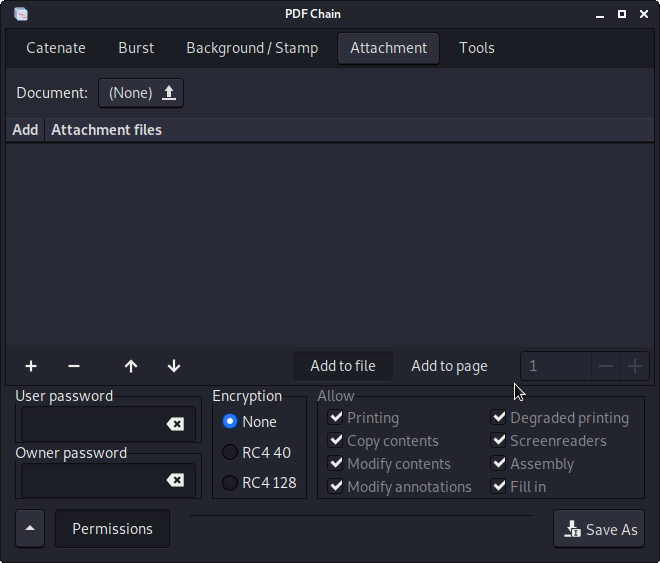
Task: Clear the Owner password field with backspace icon
Action: [176, 480]
